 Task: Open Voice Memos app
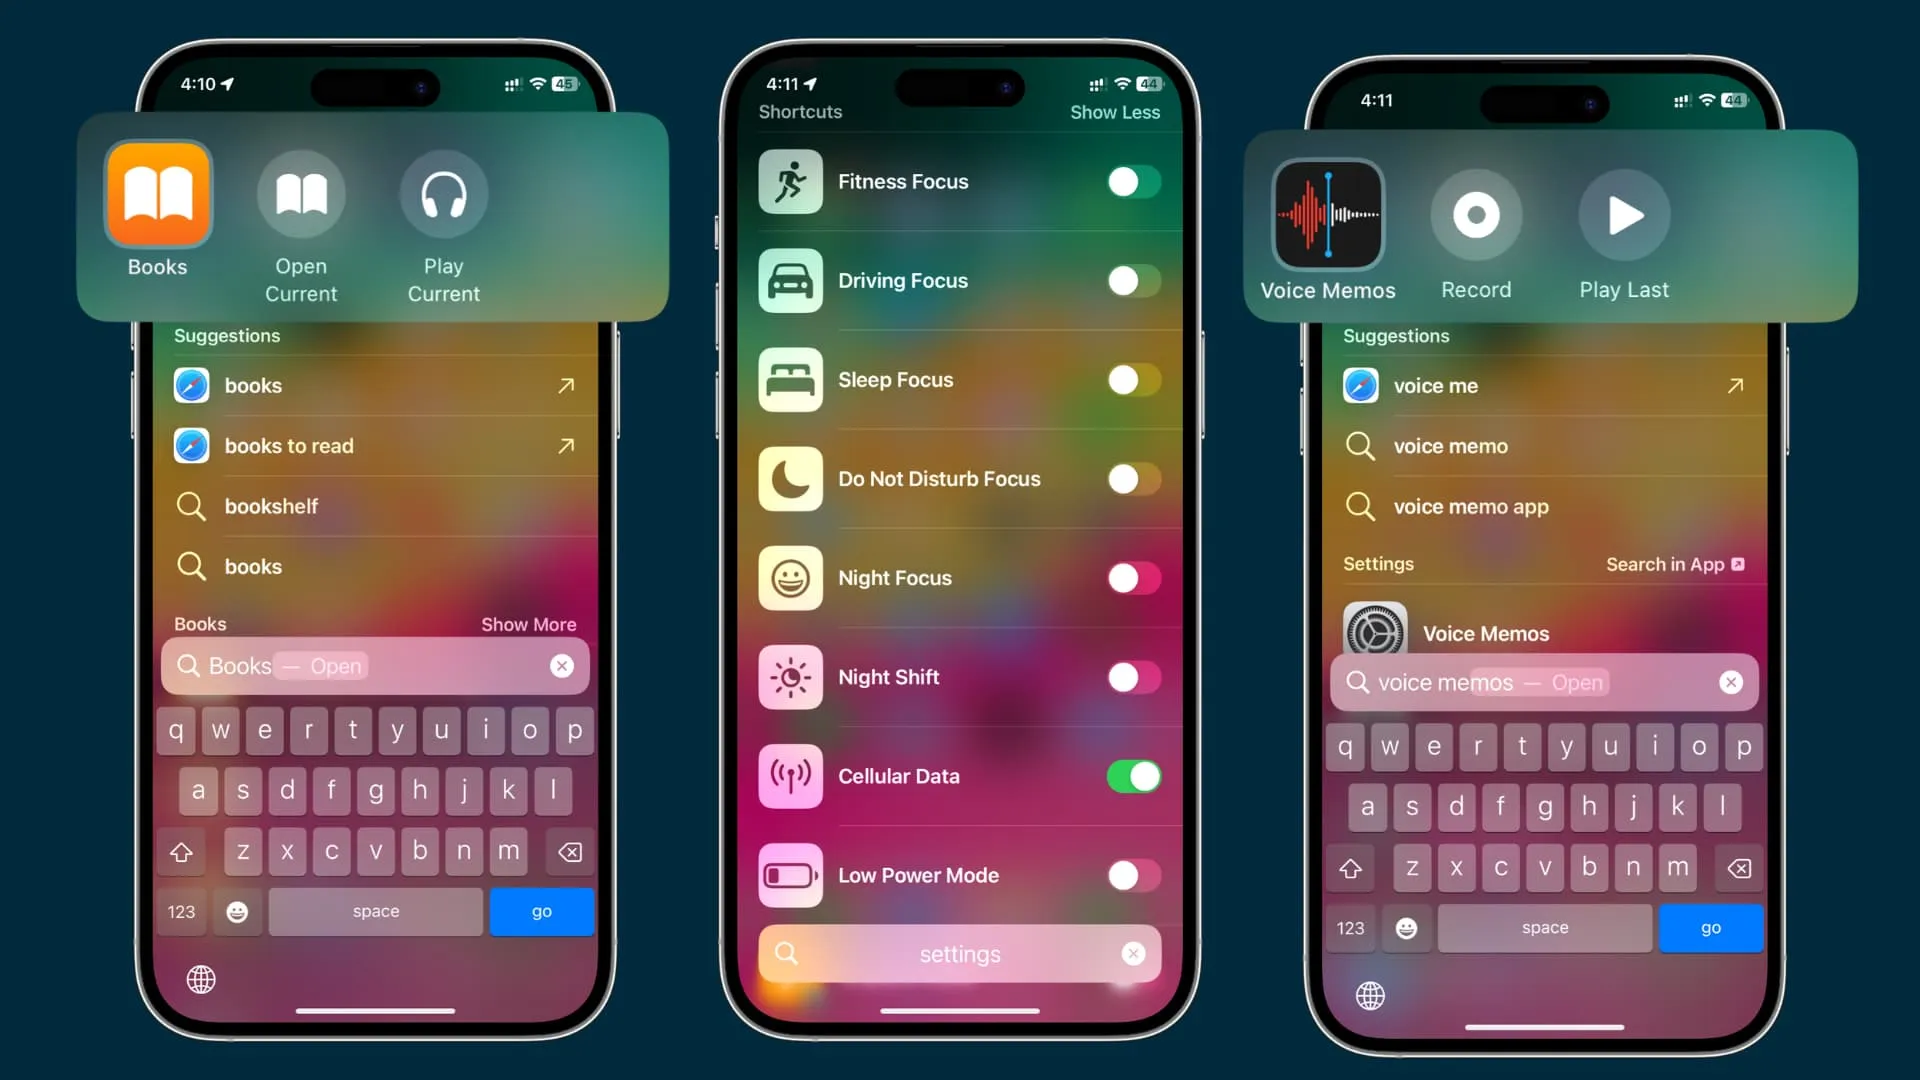1327,214
